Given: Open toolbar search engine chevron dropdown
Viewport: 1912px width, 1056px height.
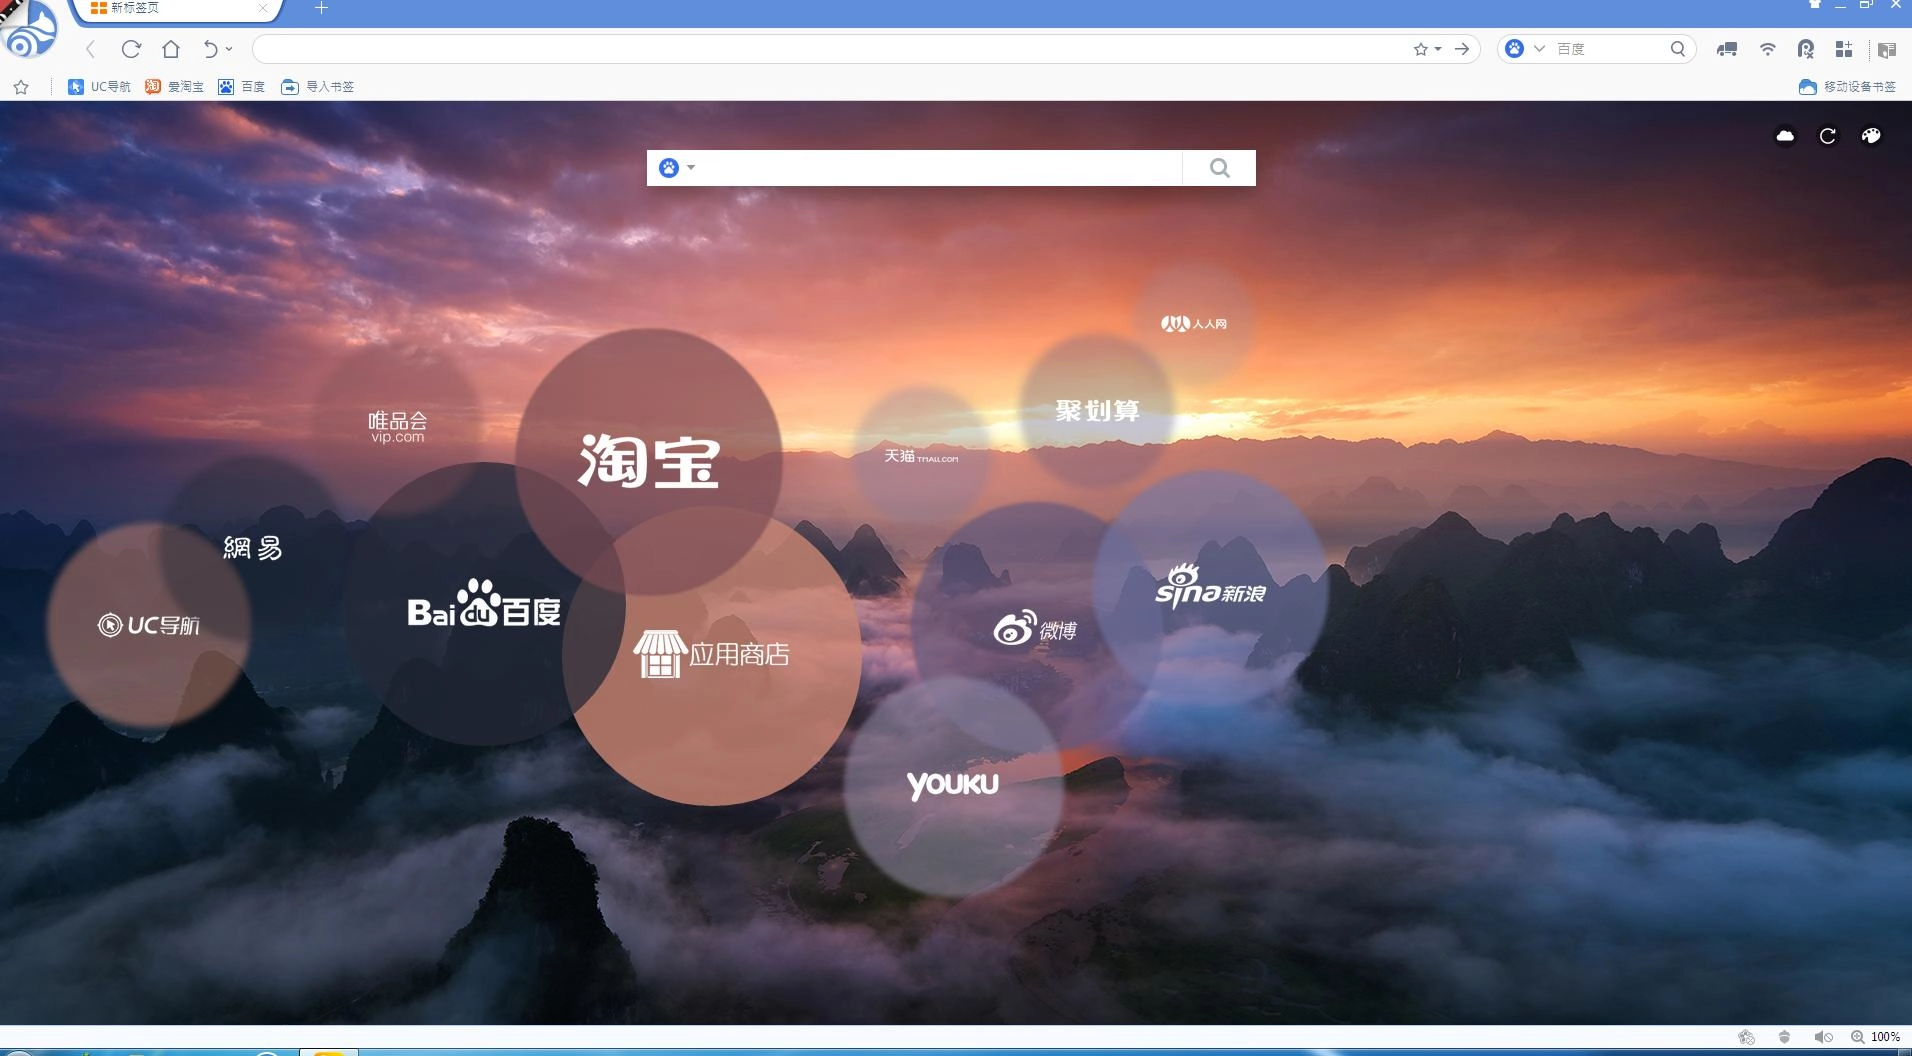Looking at the screenshot, I should pyautogui.click(x=1539, y=49).
